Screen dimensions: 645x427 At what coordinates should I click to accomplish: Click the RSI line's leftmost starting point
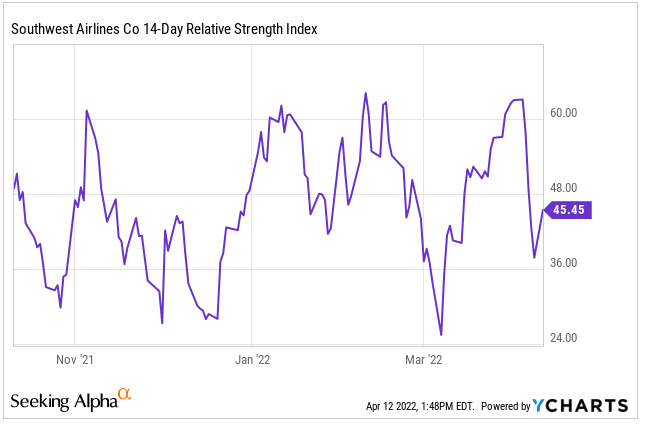click(13, 187)
